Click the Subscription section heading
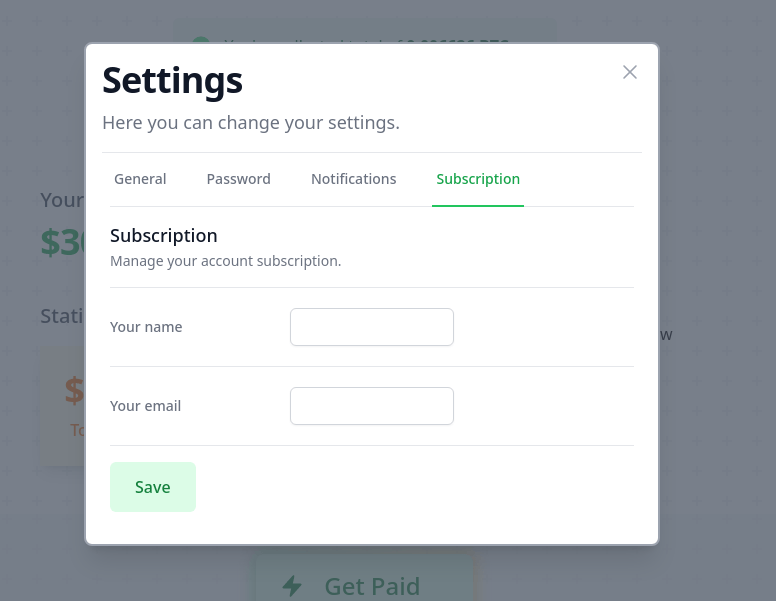The height and width of the screenshot is (601, 776). [x=164, y=236]
